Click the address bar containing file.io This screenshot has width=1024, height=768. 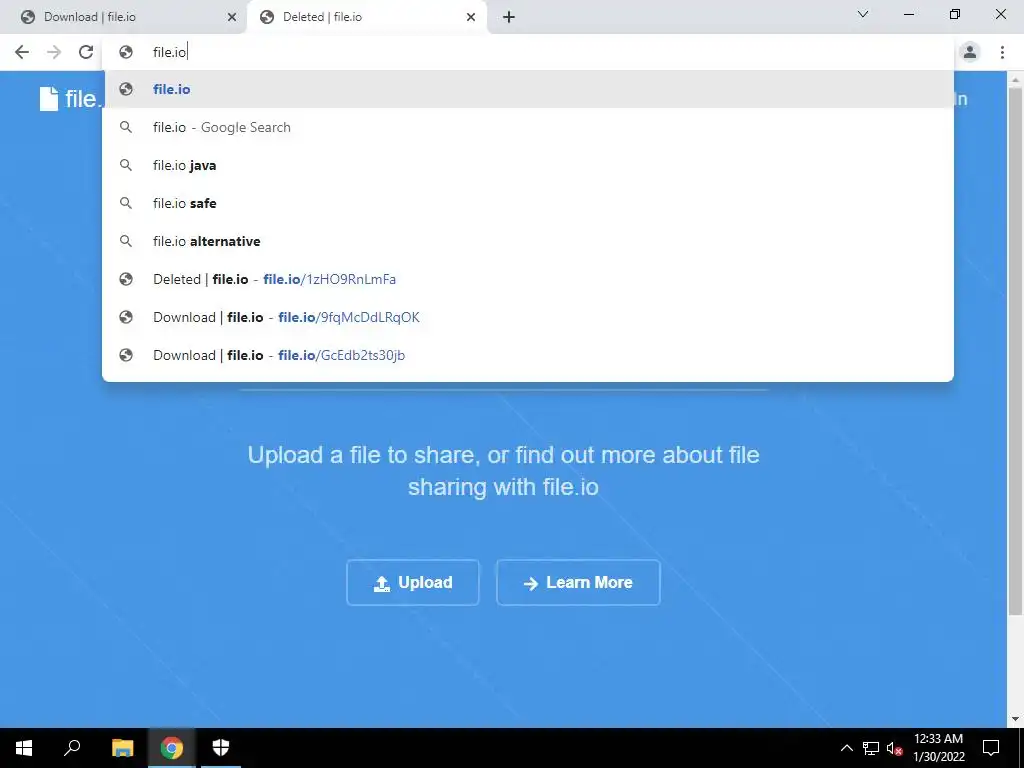pos(528,52)
